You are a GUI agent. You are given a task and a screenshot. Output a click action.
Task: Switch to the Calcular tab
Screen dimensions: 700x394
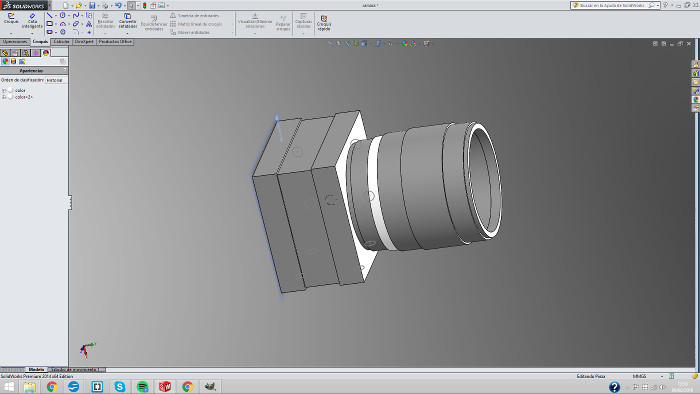[x=61, y=41]
